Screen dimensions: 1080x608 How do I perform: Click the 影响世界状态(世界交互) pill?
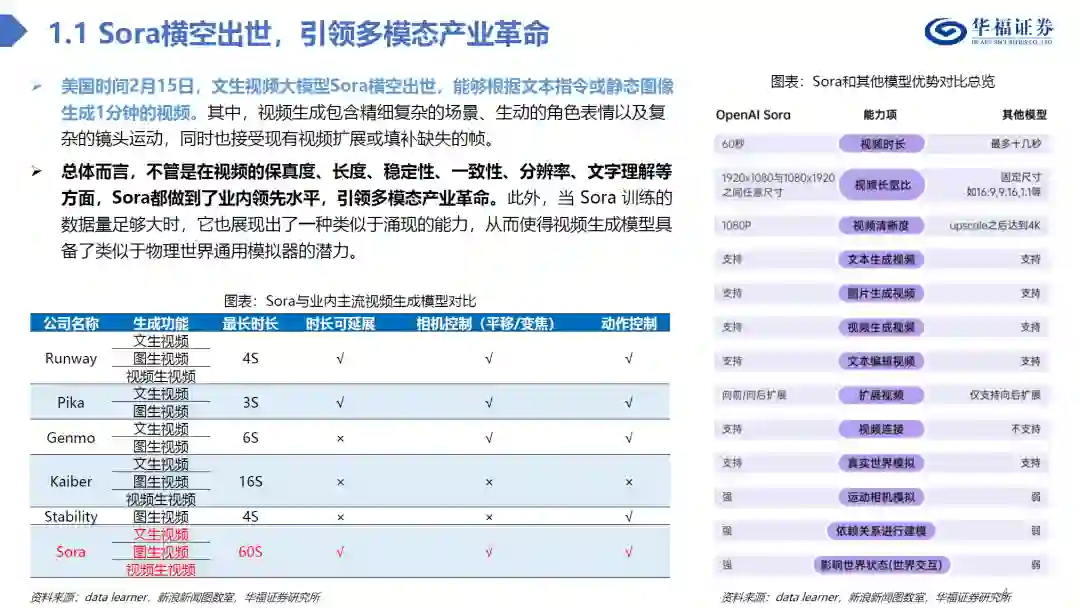882,565
